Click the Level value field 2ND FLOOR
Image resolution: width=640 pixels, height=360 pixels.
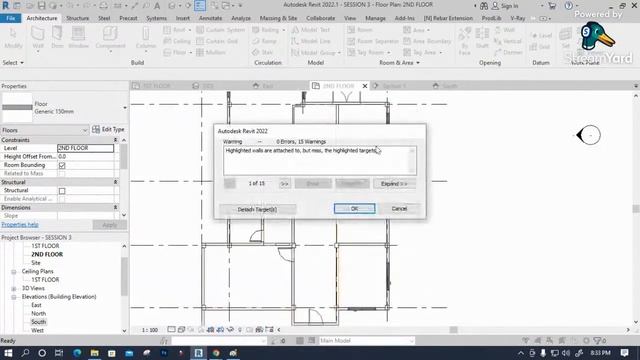[85, 148]
